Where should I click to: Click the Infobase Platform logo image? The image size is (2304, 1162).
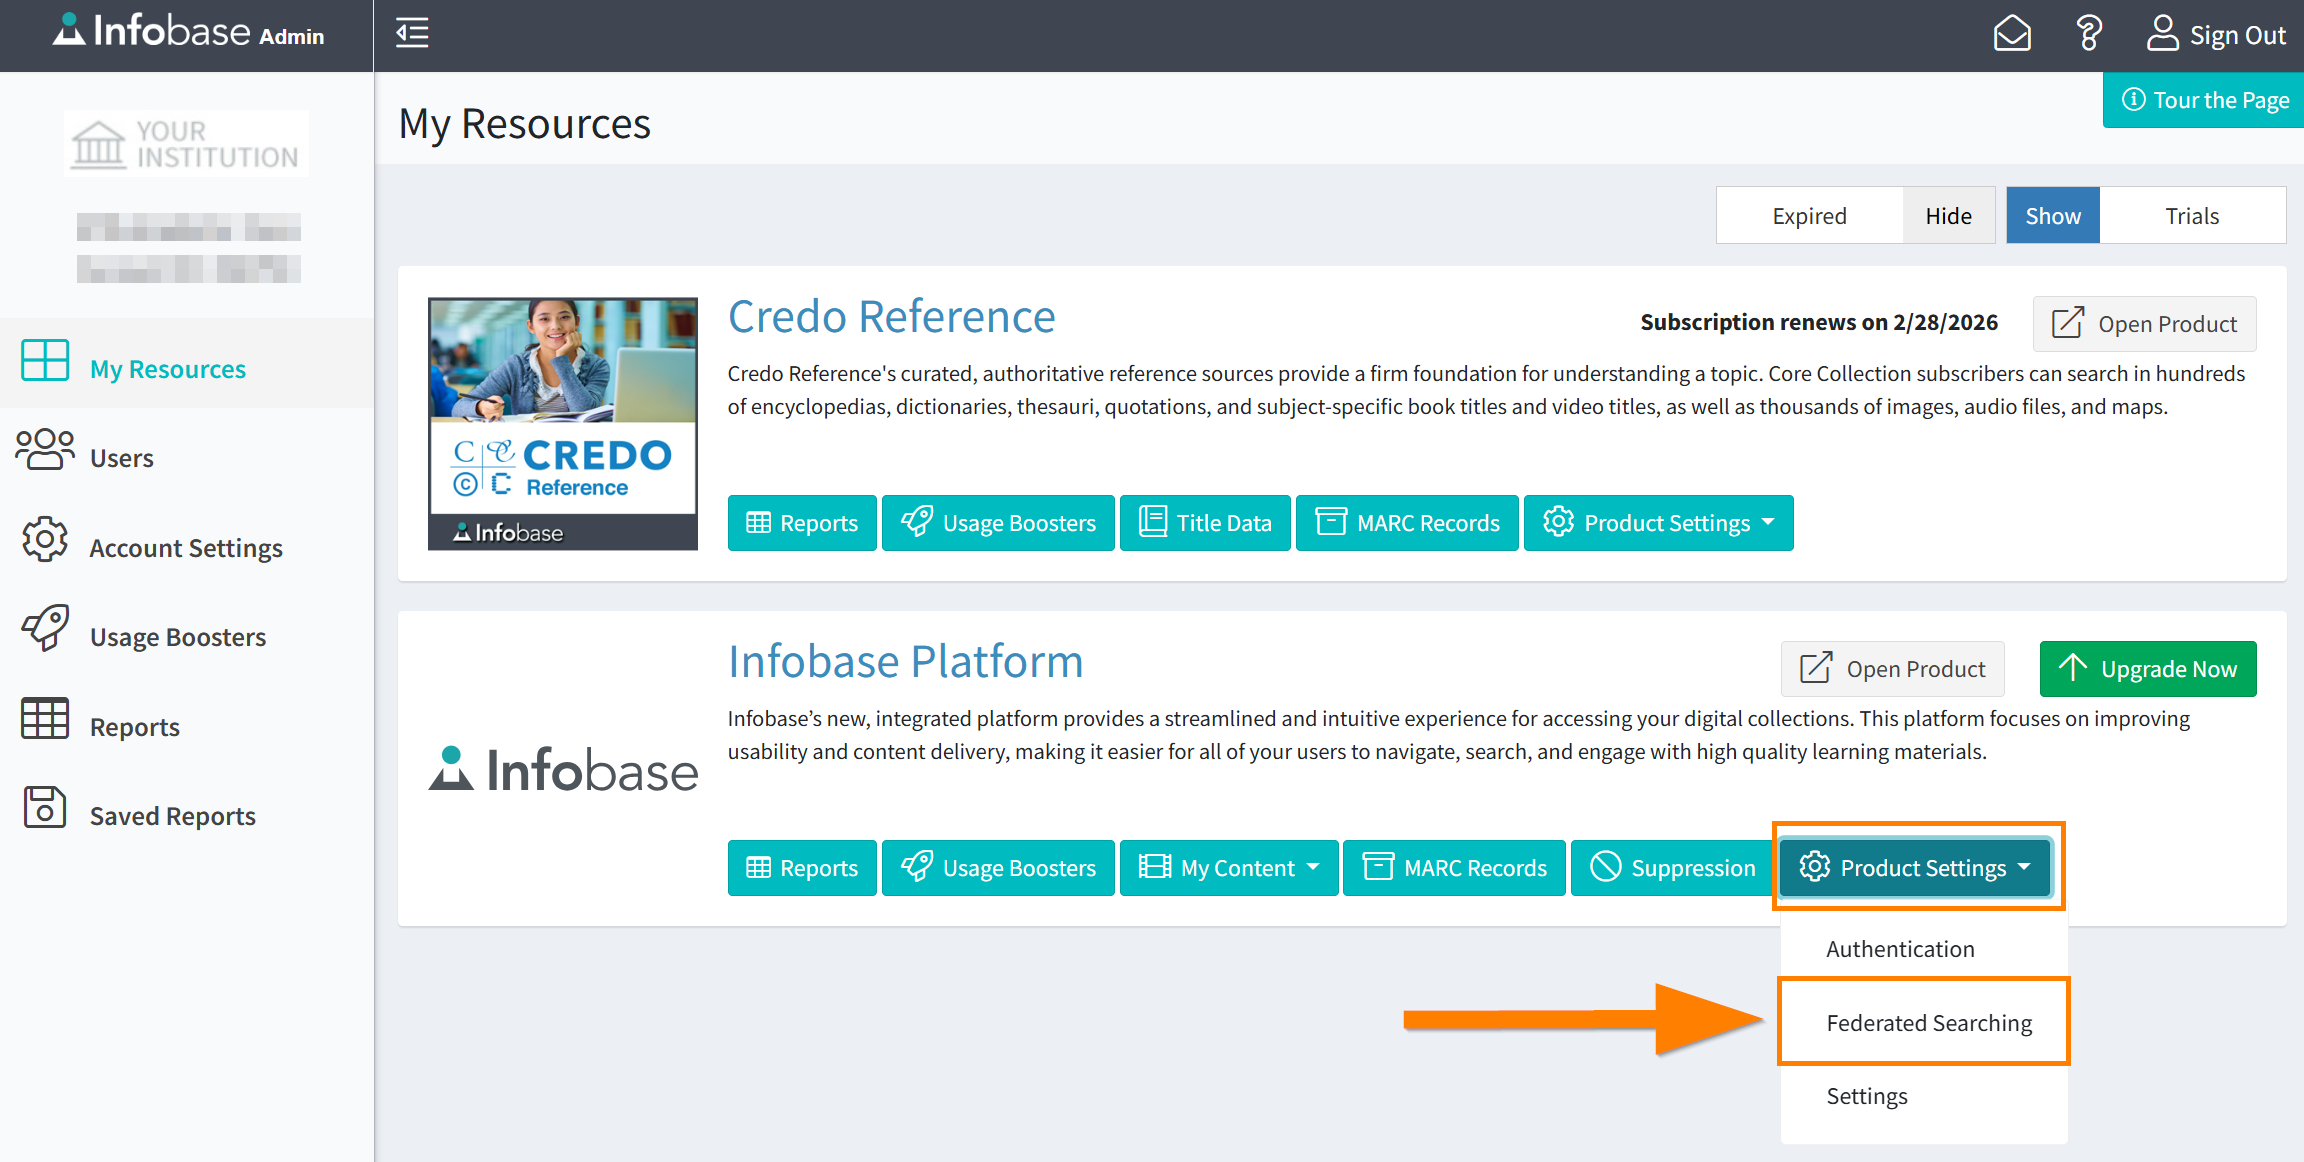563,770
